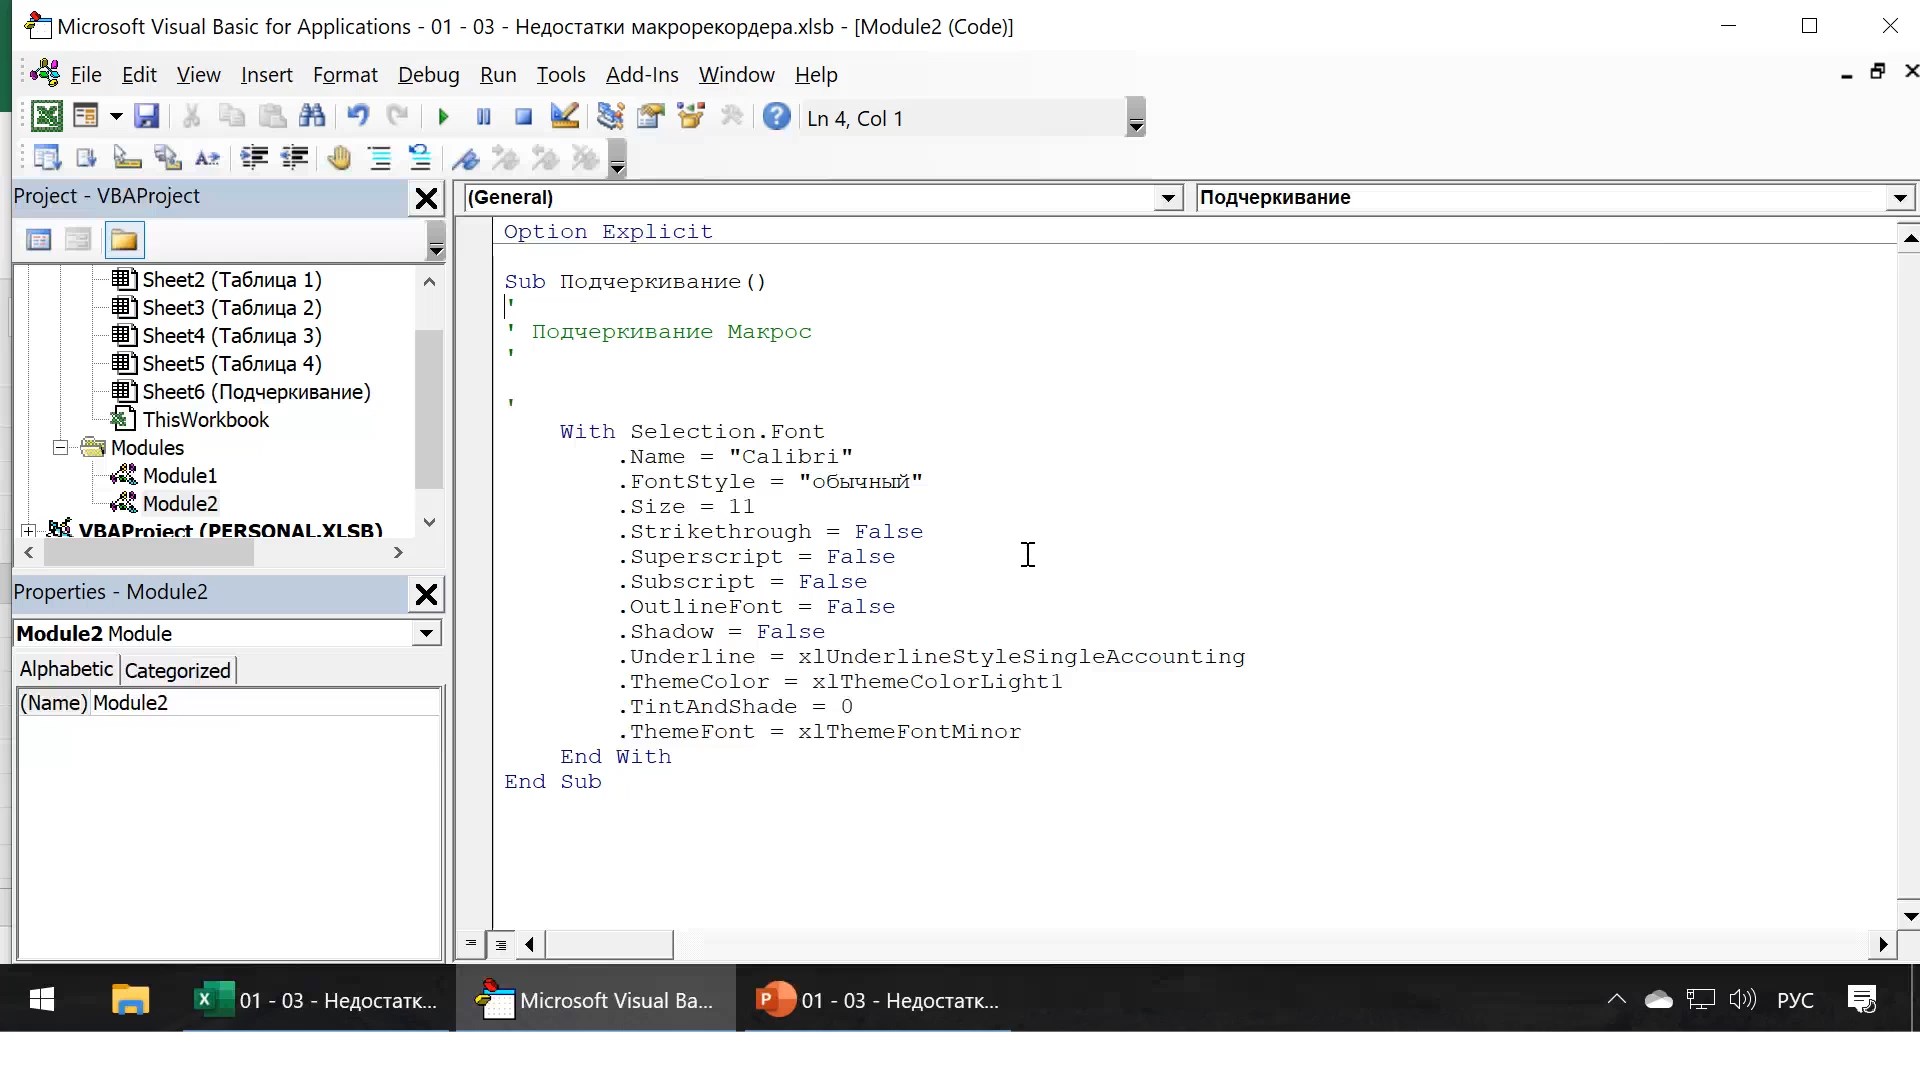Click the Parameter Info icon
Image resolution: width=1920 pixels, height=1080 pixels.
tap(167, 158)
